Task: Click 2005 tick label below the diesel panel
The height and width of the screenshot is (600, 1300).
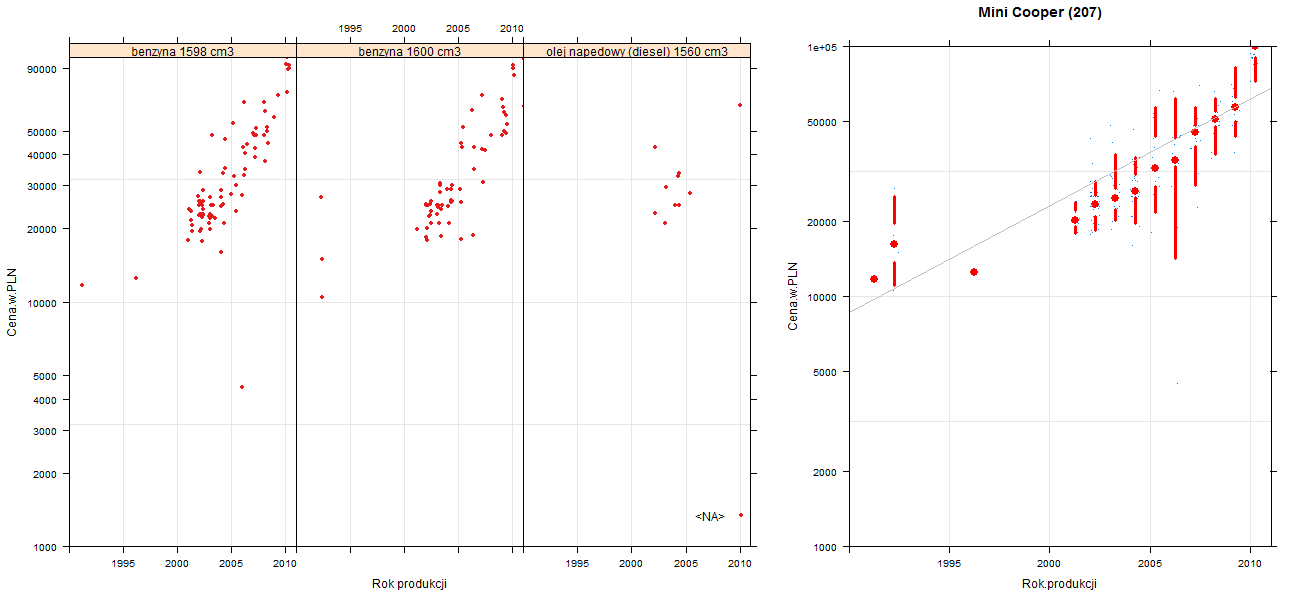Action: pyautogui.click(x=685, y=564)
